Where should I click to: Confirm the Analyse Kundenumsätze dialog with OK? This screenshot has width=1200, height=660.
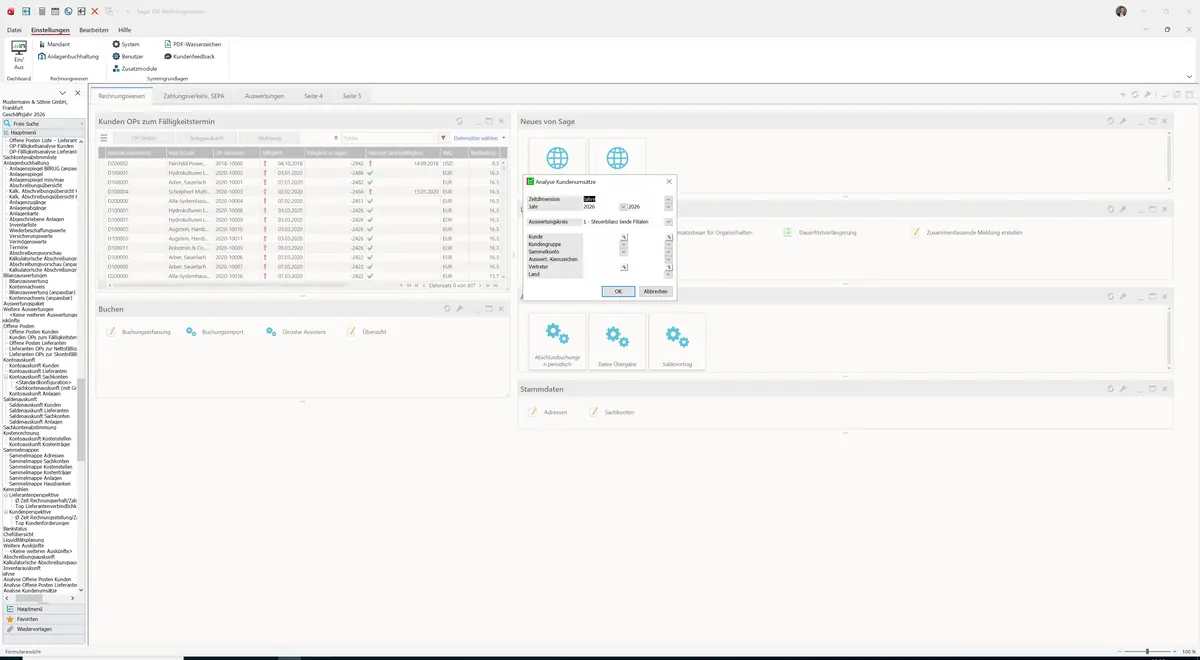coord(618,291)
